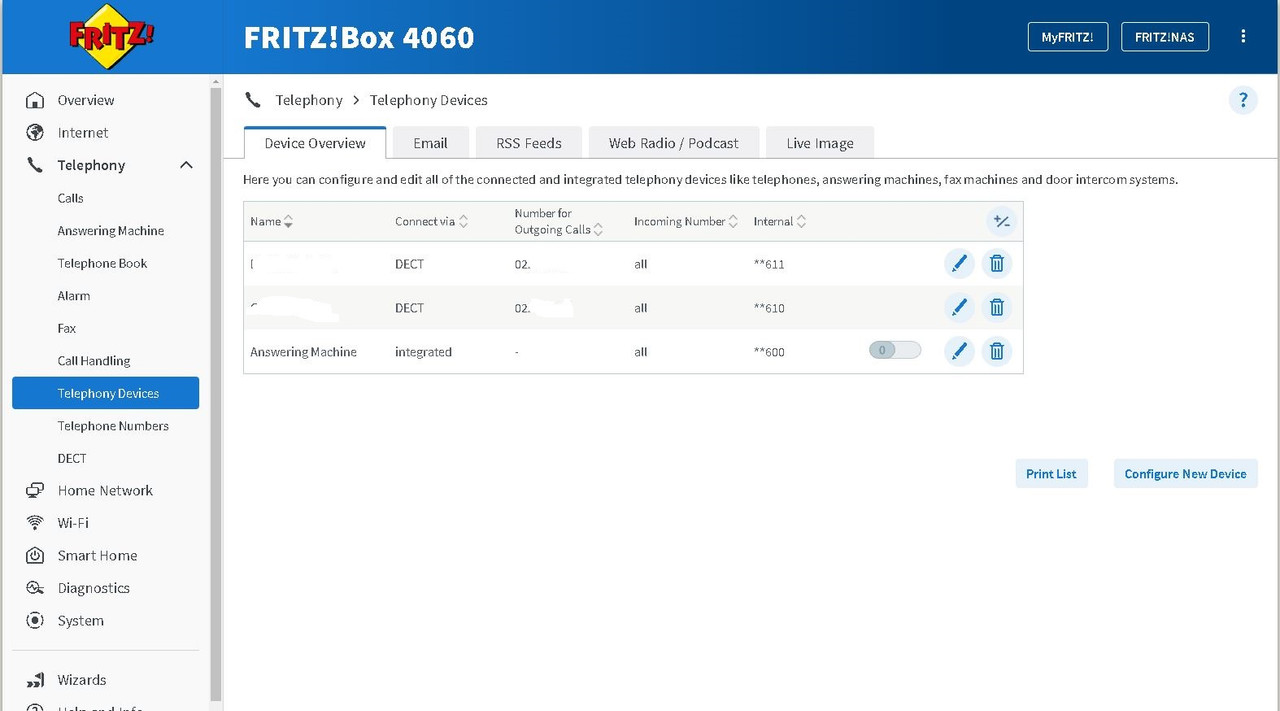Click the **611 internal number cell
This screenshot has height=711, width=1280.
click(769, 264)
